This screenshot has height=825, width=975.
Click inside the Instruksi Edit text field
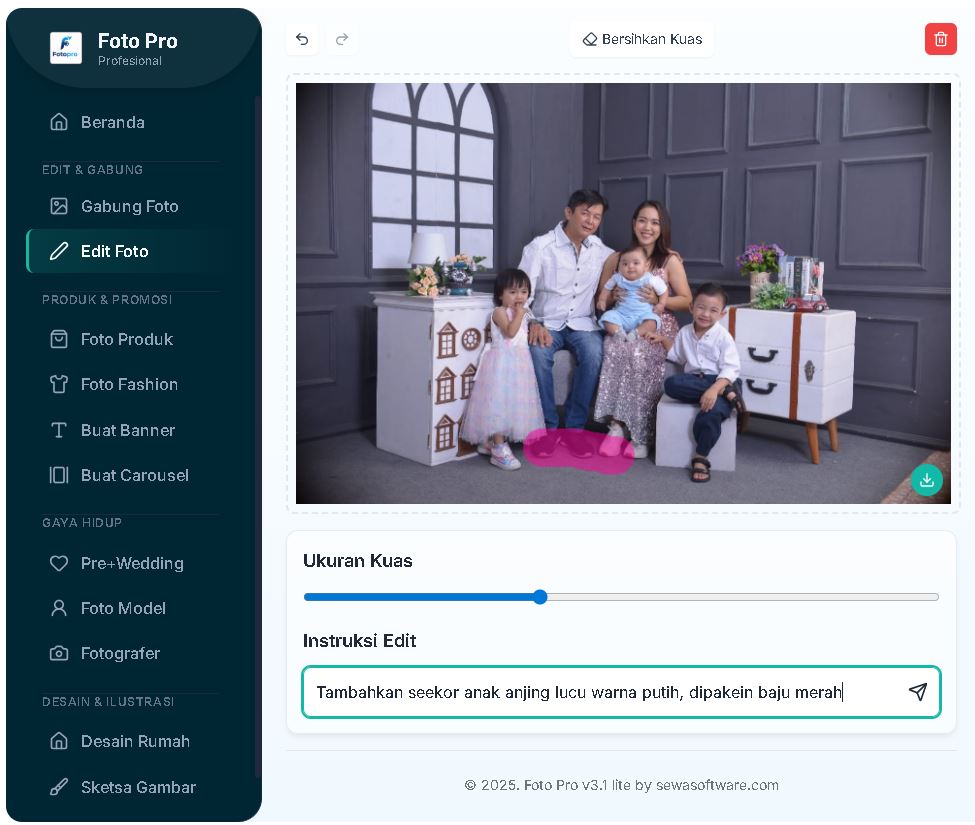(600, 692)
